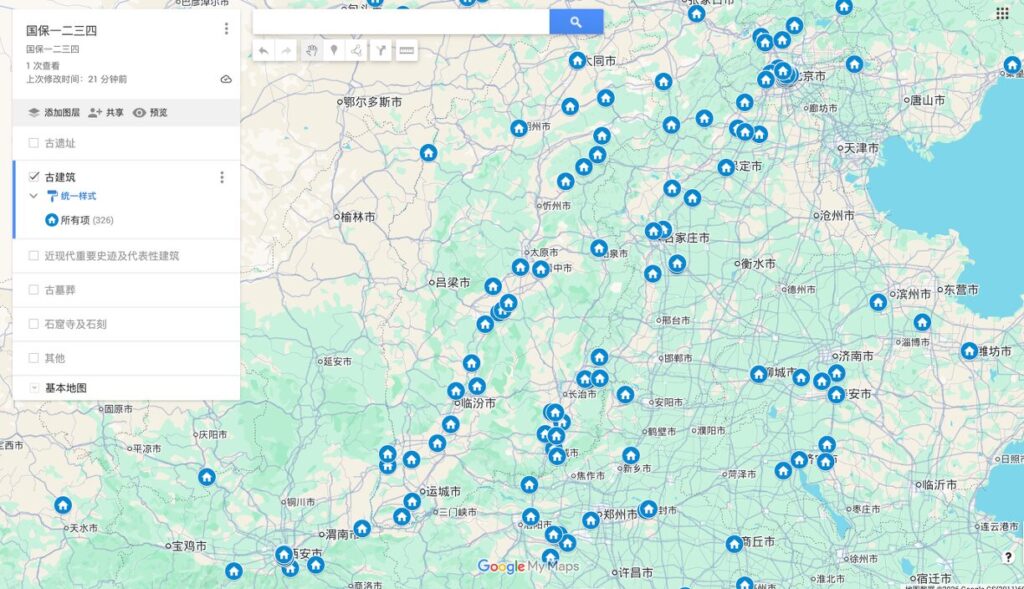Uncheck the 古建筑 layer checkbox
Viewport: 1024px width, 589px height.
[x=34, y=177]
